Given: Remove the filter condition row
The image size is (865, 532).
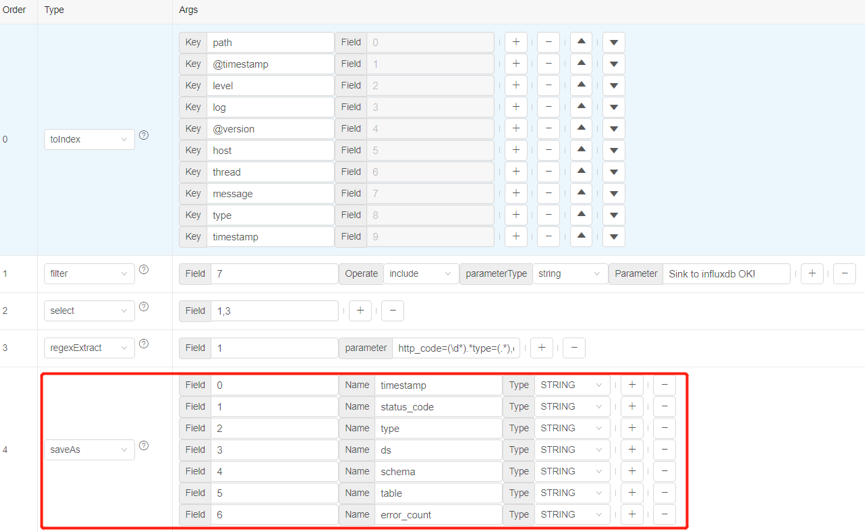Looking at the screenshot, I should tap(845, 274).
